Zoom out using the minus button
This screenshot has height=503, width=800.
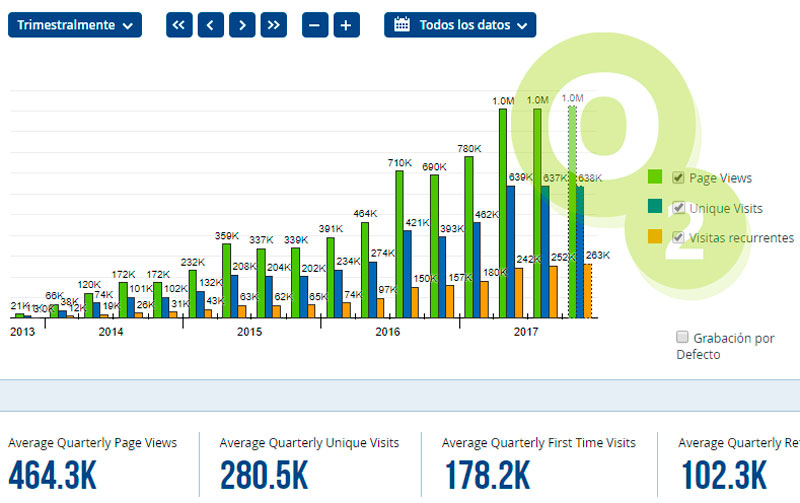click(x=315, y=25)
